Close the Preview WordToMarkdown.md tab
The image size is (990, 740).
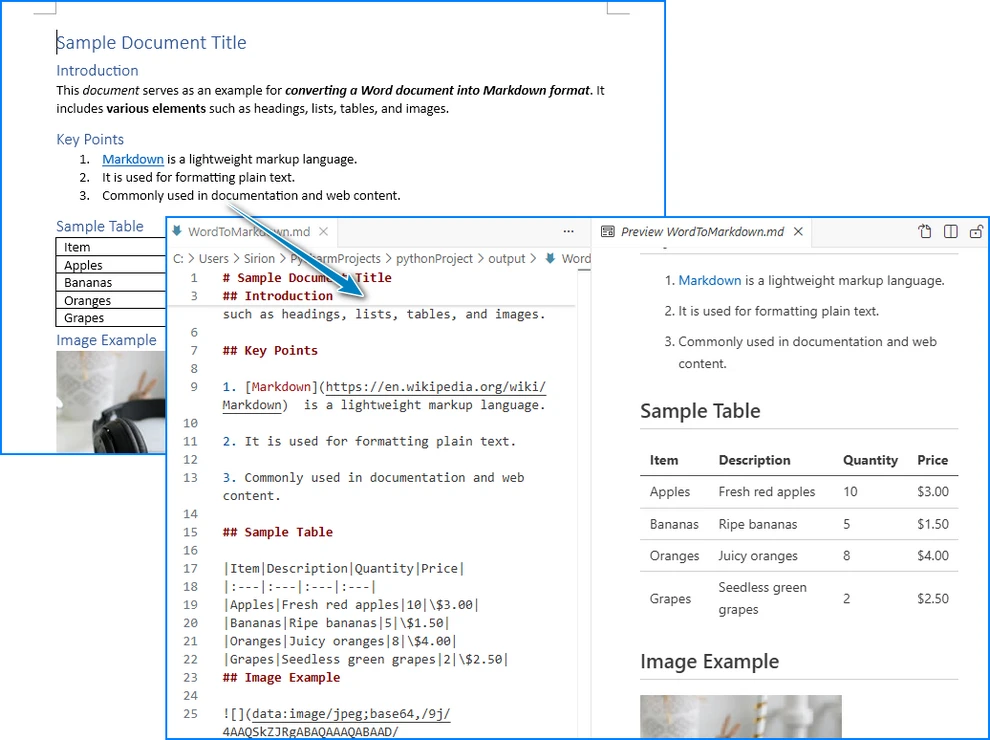(x=797, y=230)
